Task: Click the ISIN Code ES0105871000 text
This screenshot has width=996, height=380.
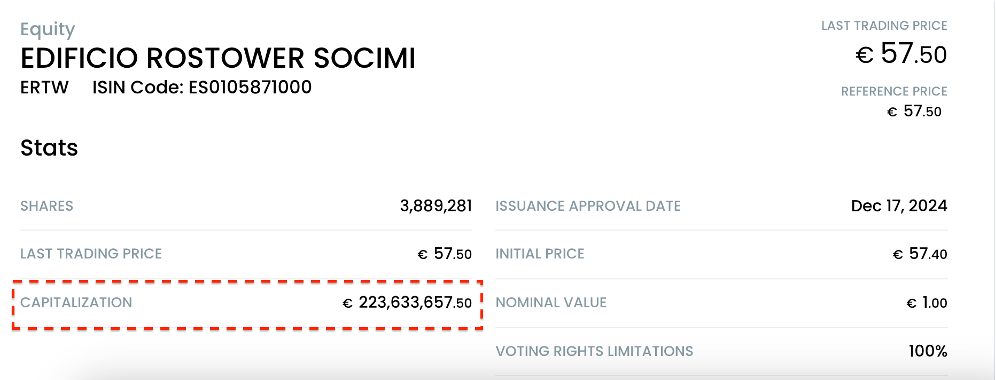Action: 202,87
